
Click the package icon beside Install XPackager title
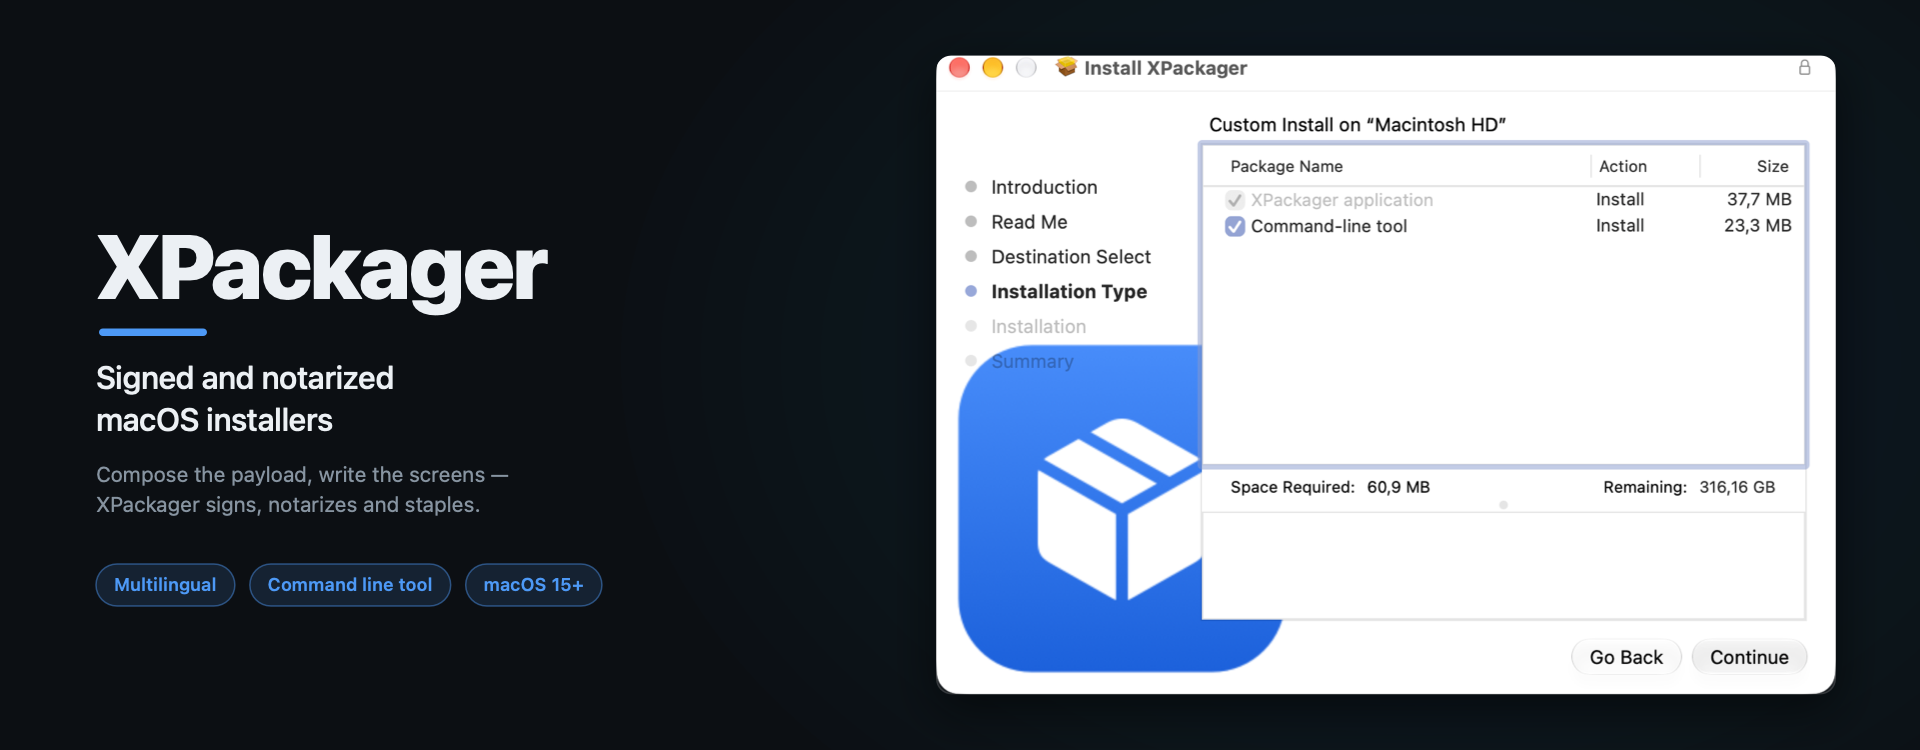tap(1066, 67)
